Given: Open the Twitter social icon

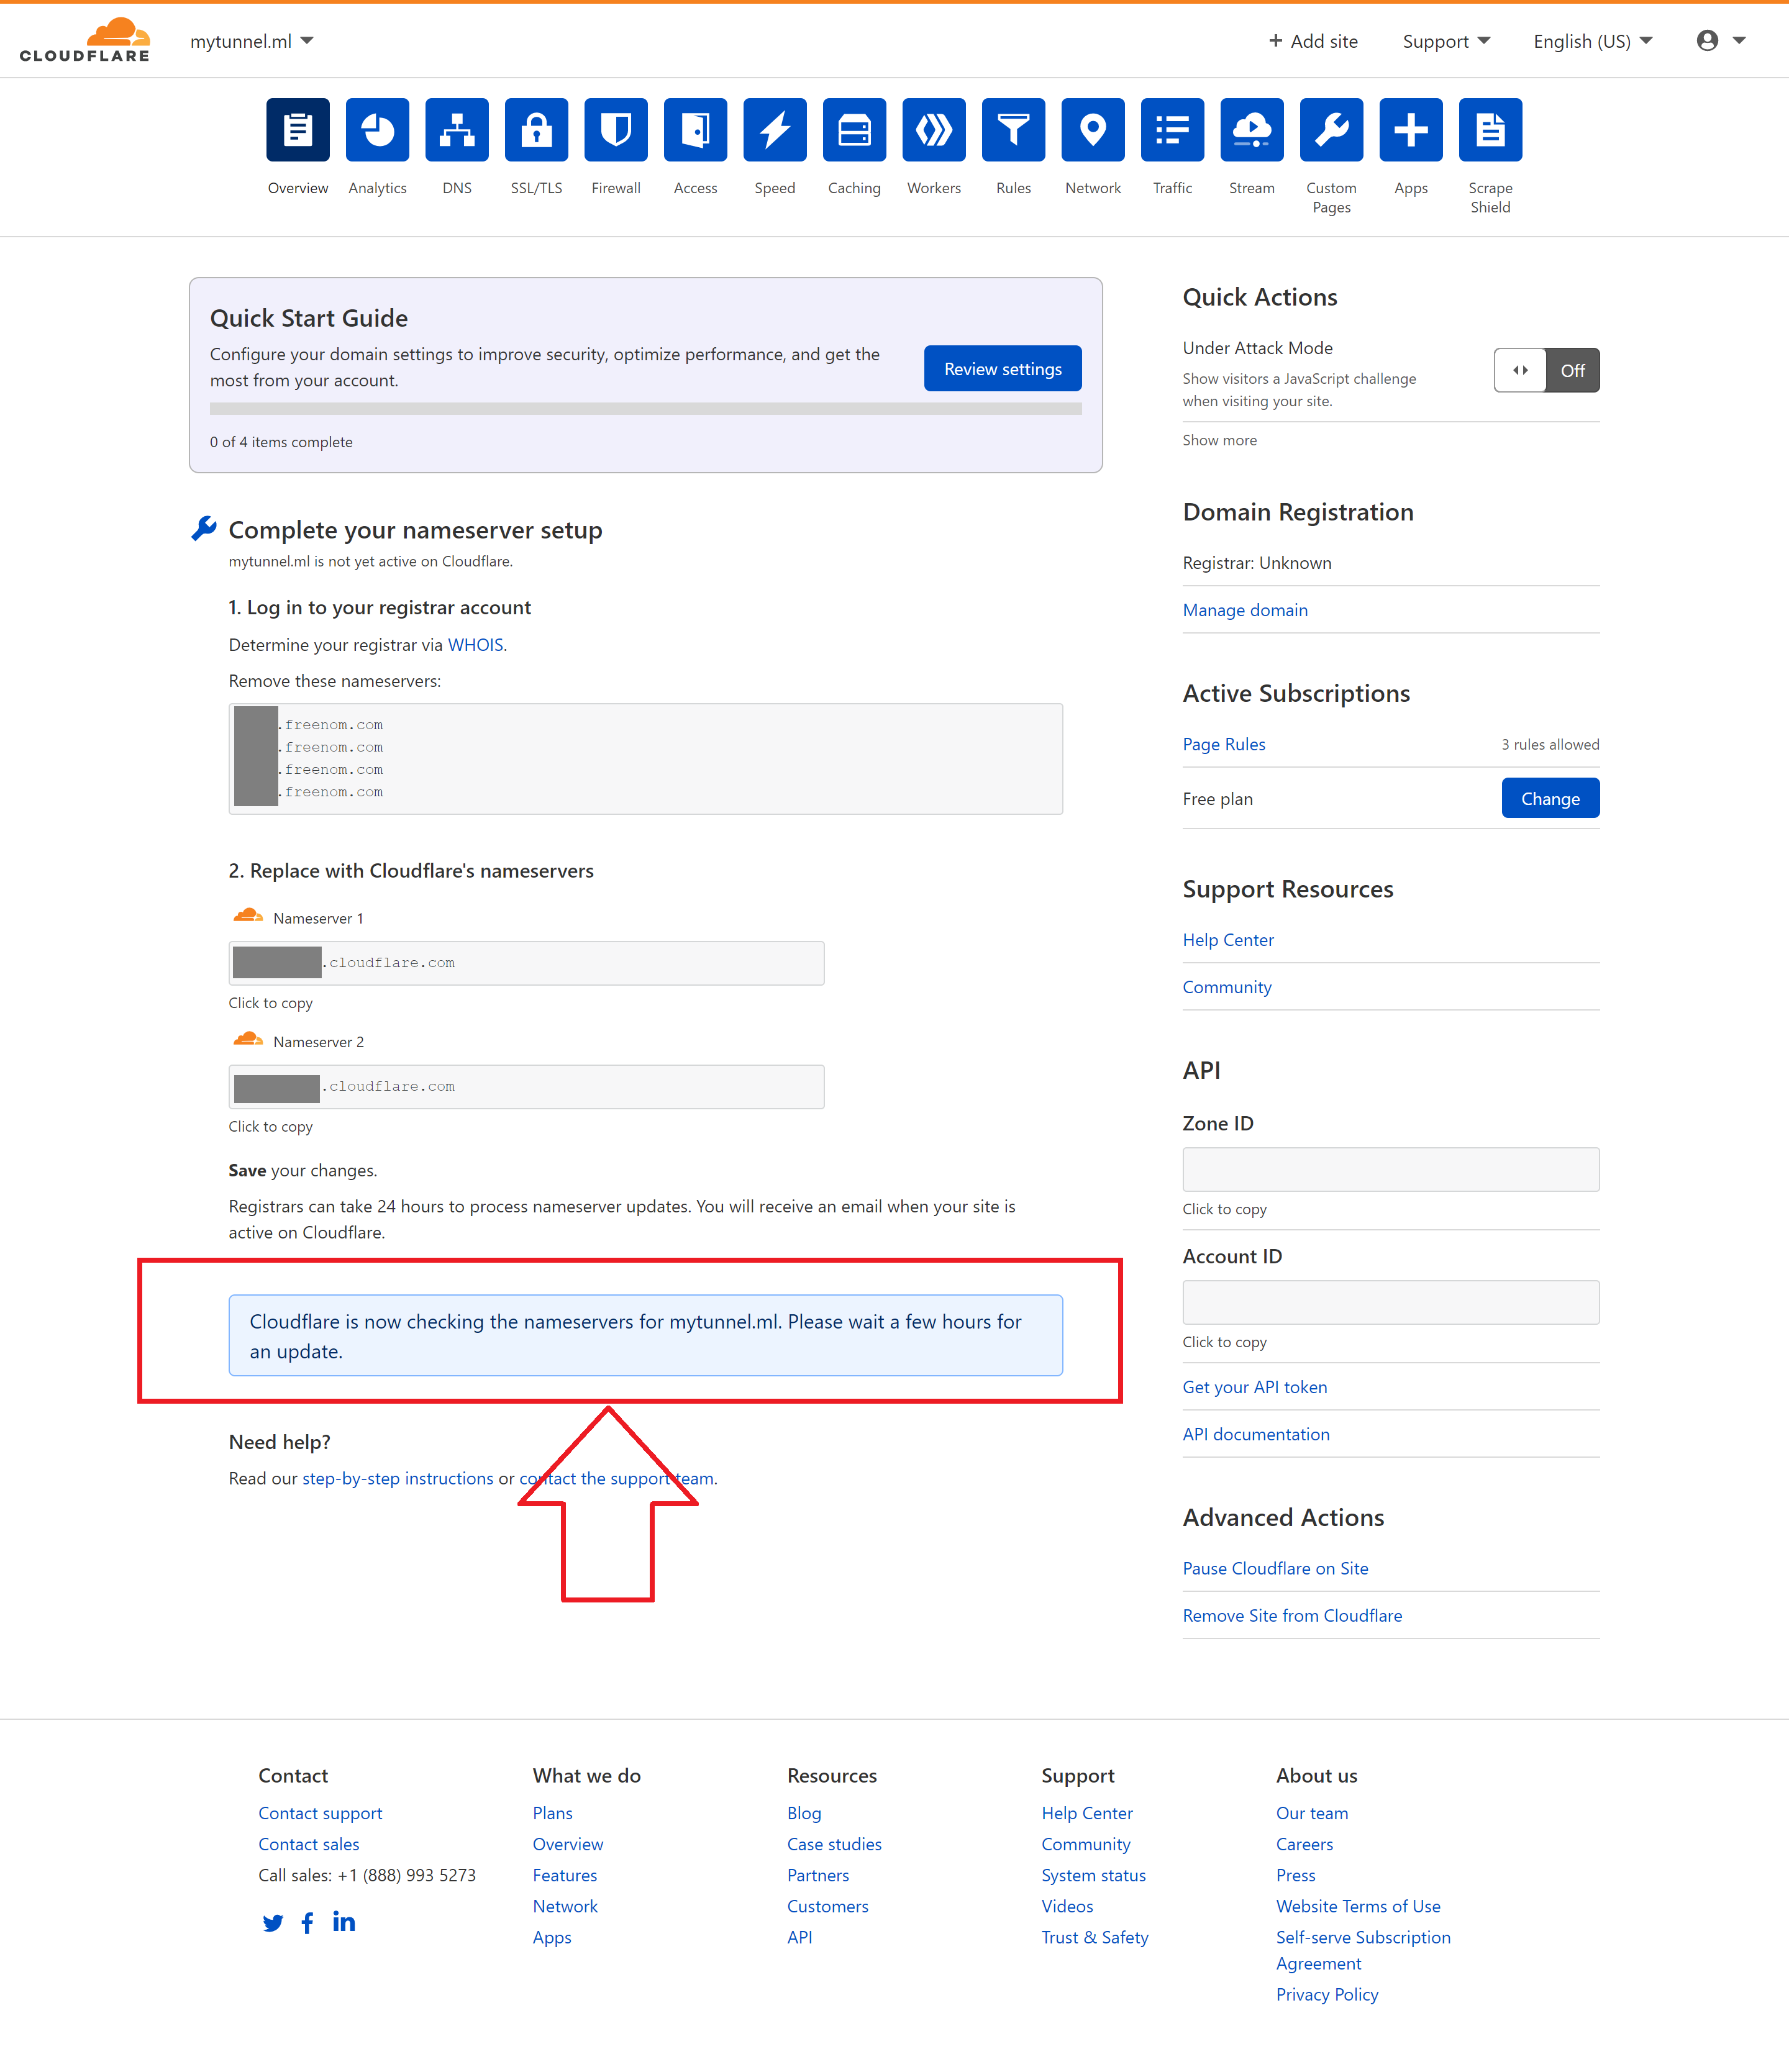Looking at the screenshot, I should click(x=273, y=1923).
